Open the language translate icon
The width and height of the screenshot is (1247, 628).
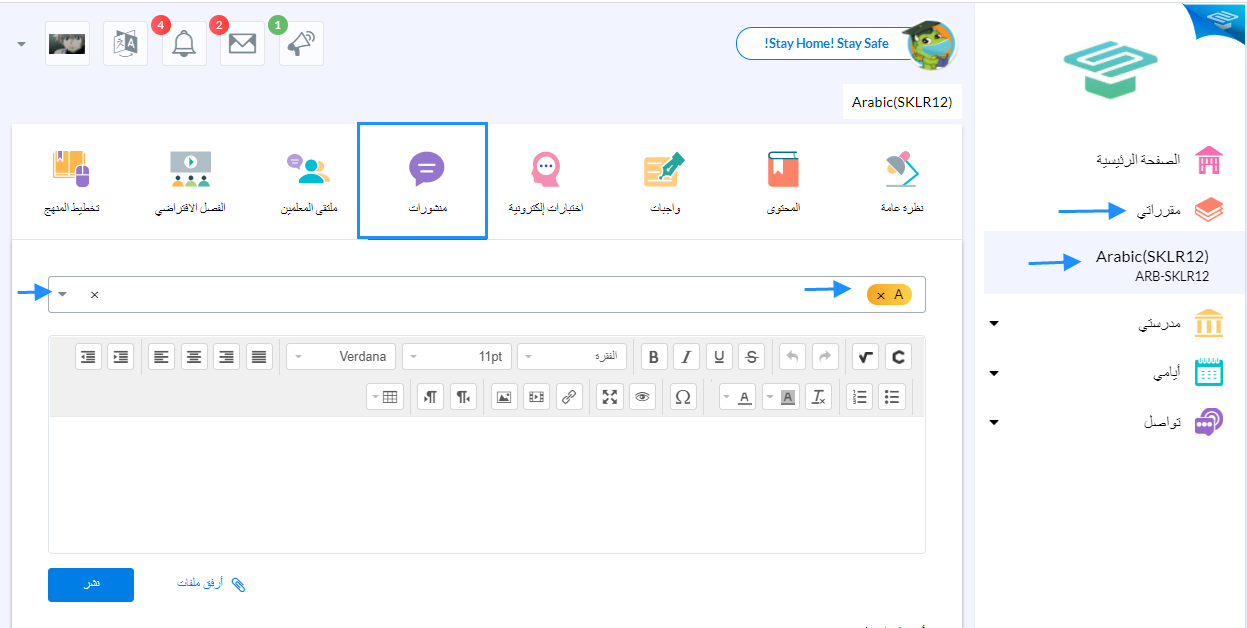tap(125, 44)
